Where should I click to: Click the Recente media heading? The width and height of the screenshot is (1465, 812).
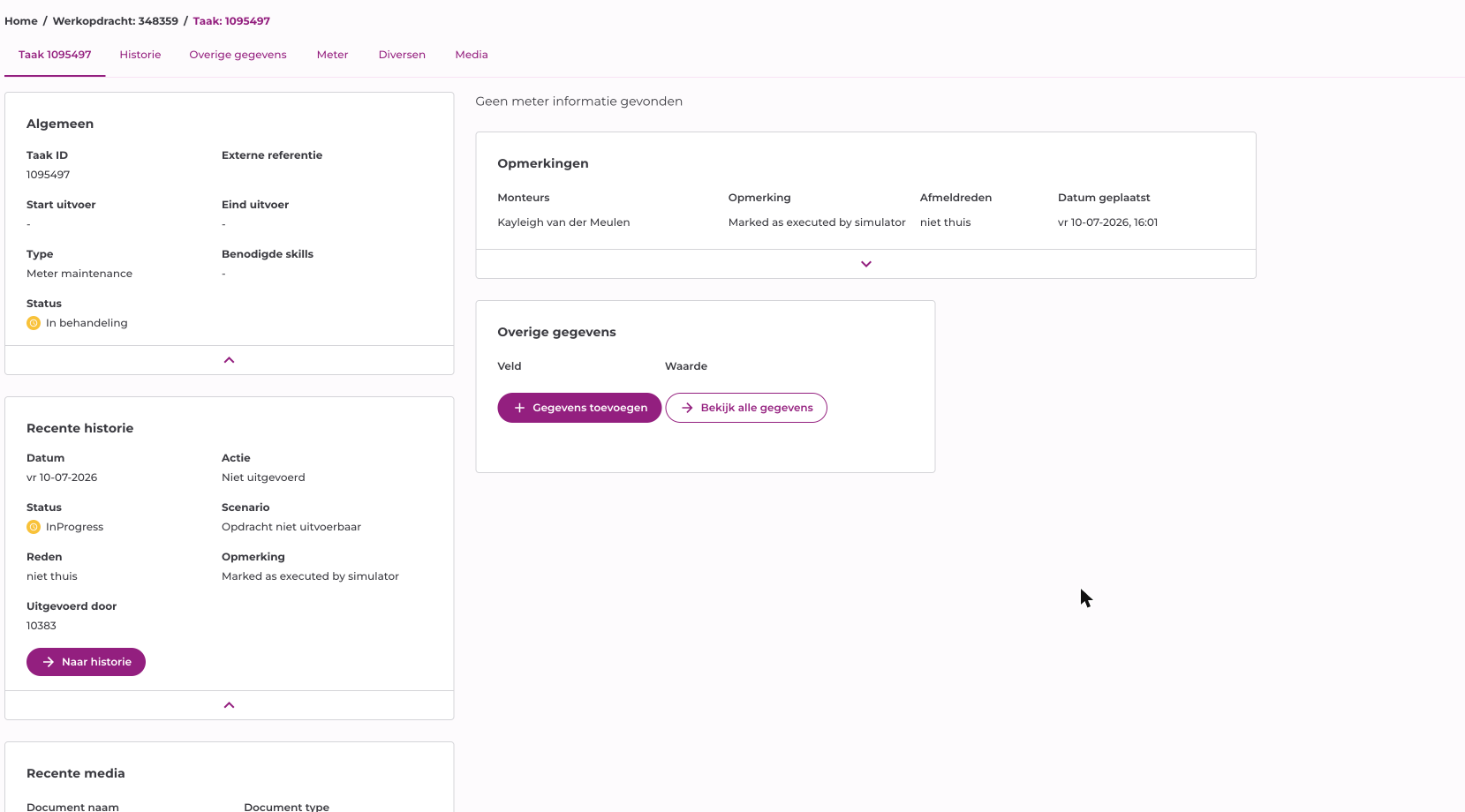[76, 773]
